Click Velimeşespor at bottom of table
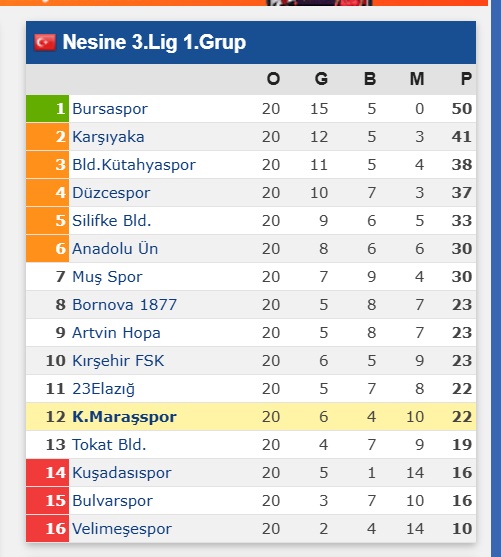 (x=122, y=529)
